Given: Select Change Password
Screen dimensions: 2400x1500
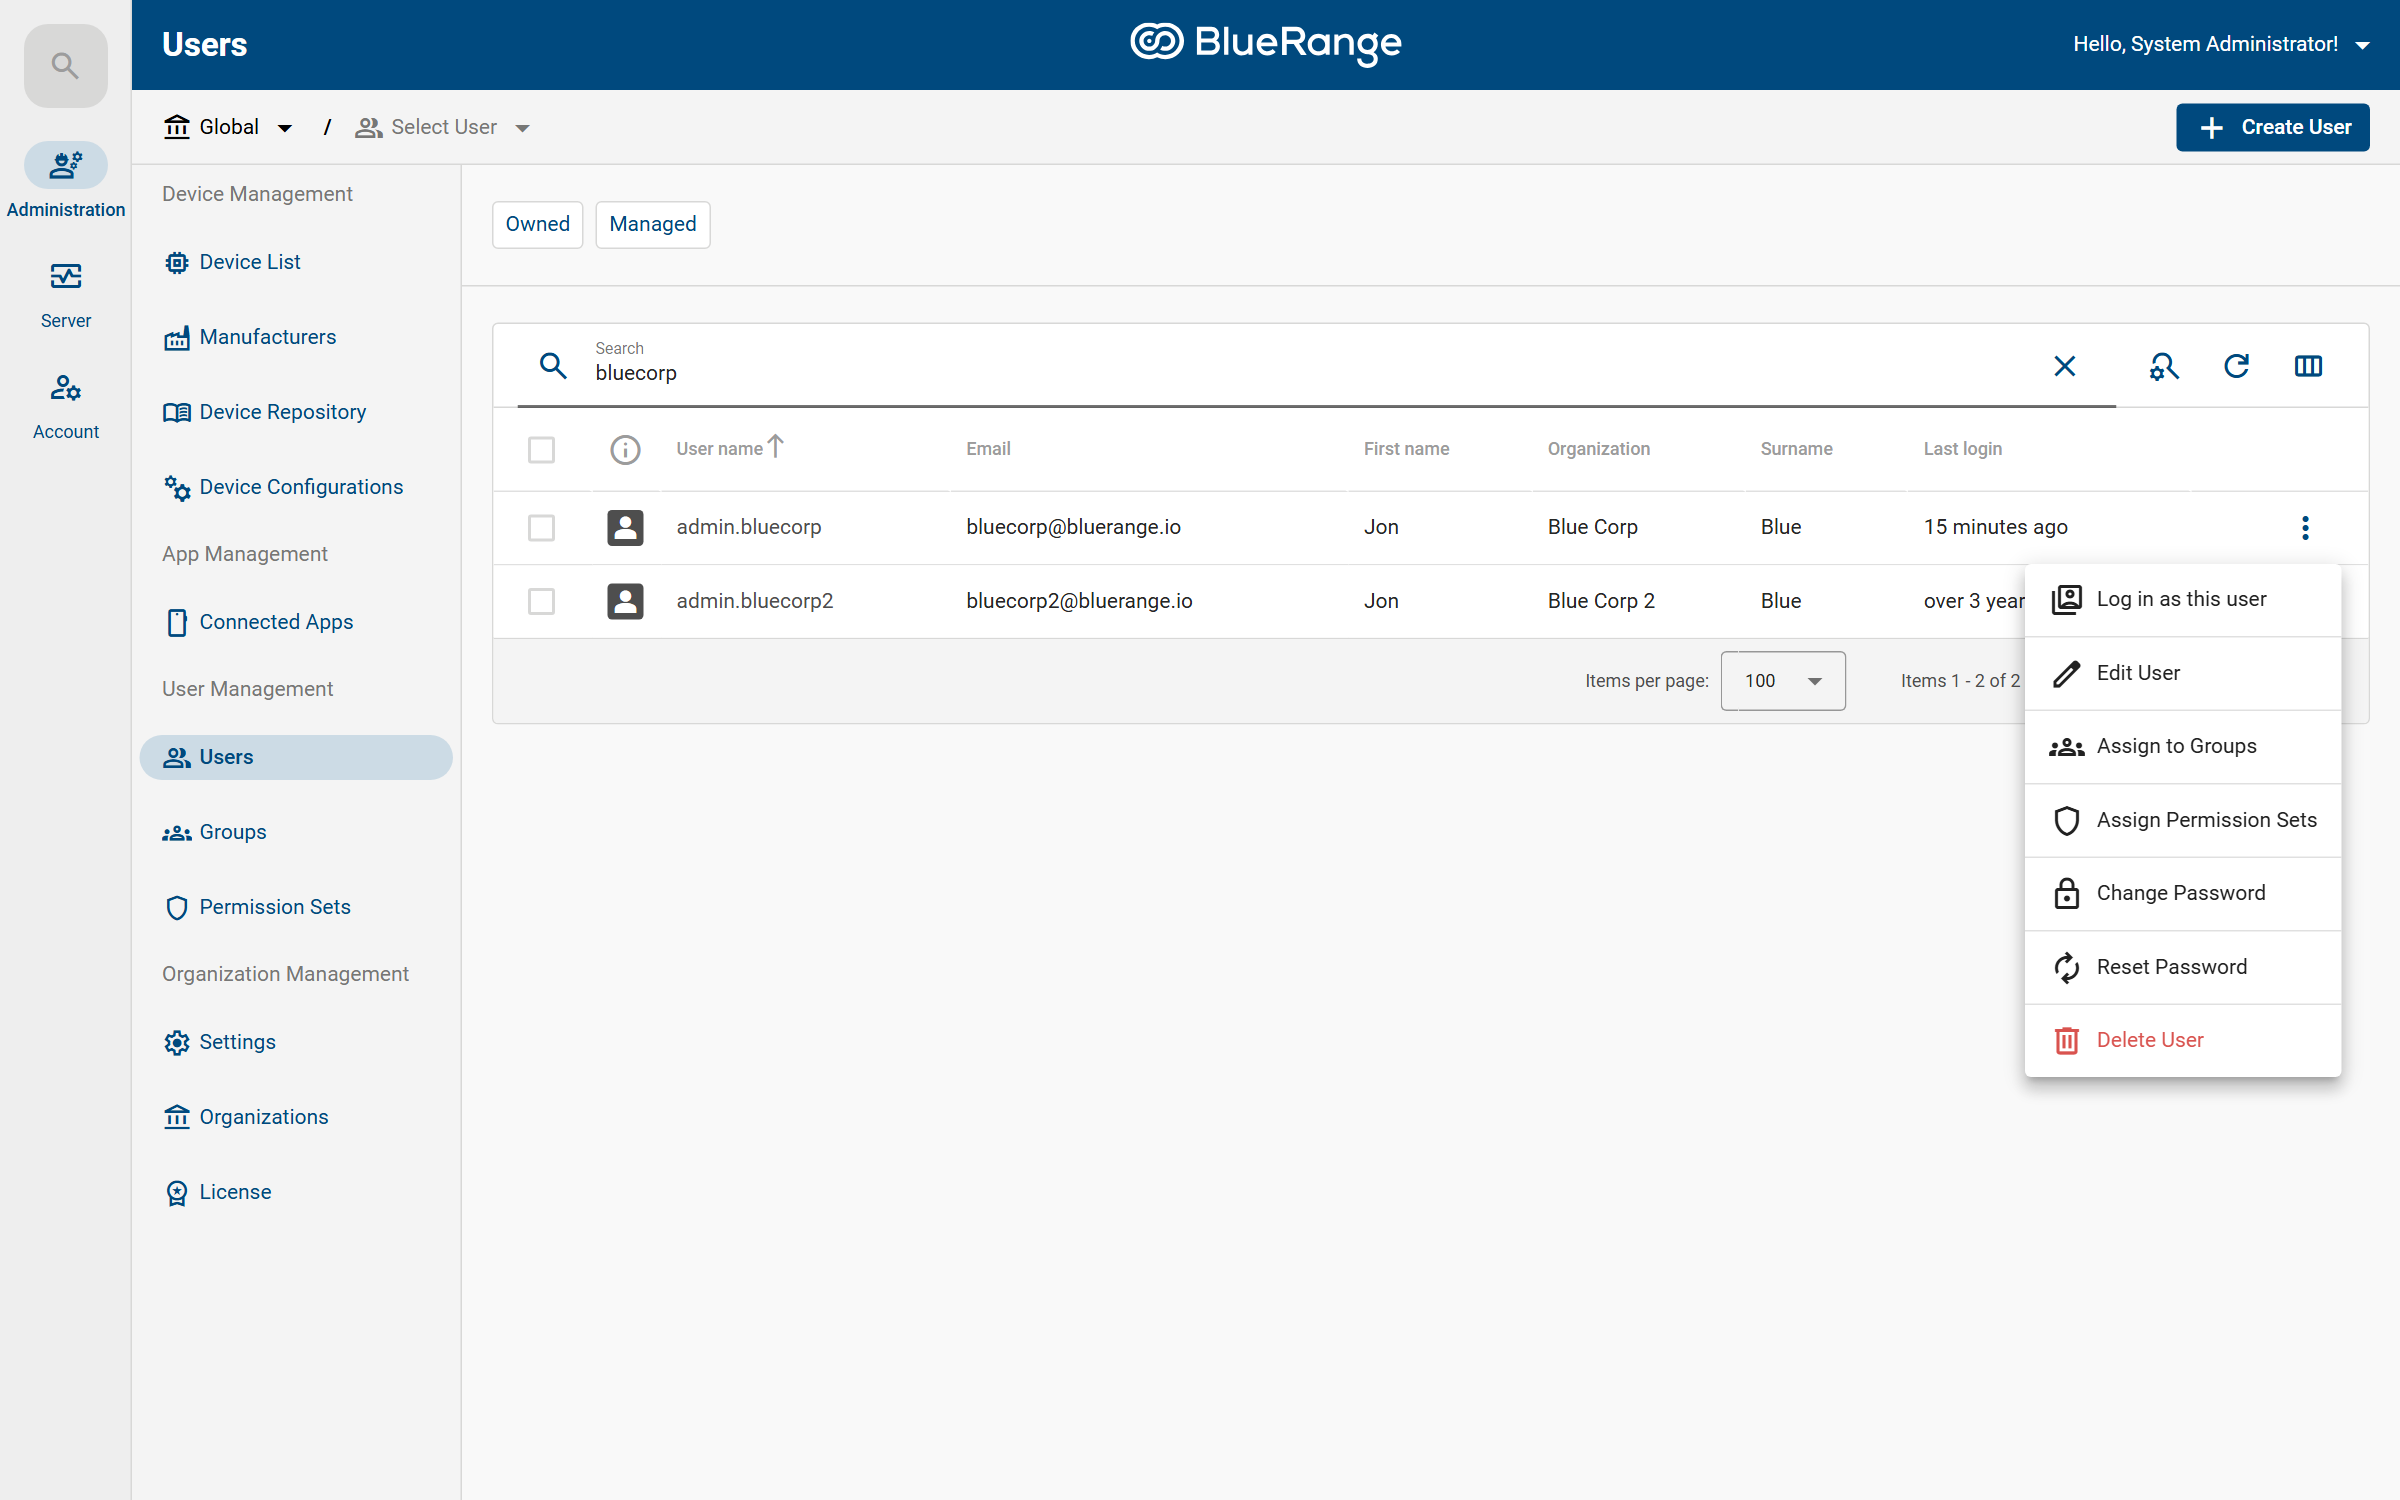Looking at the screenshot, I should click(2182, 893).
